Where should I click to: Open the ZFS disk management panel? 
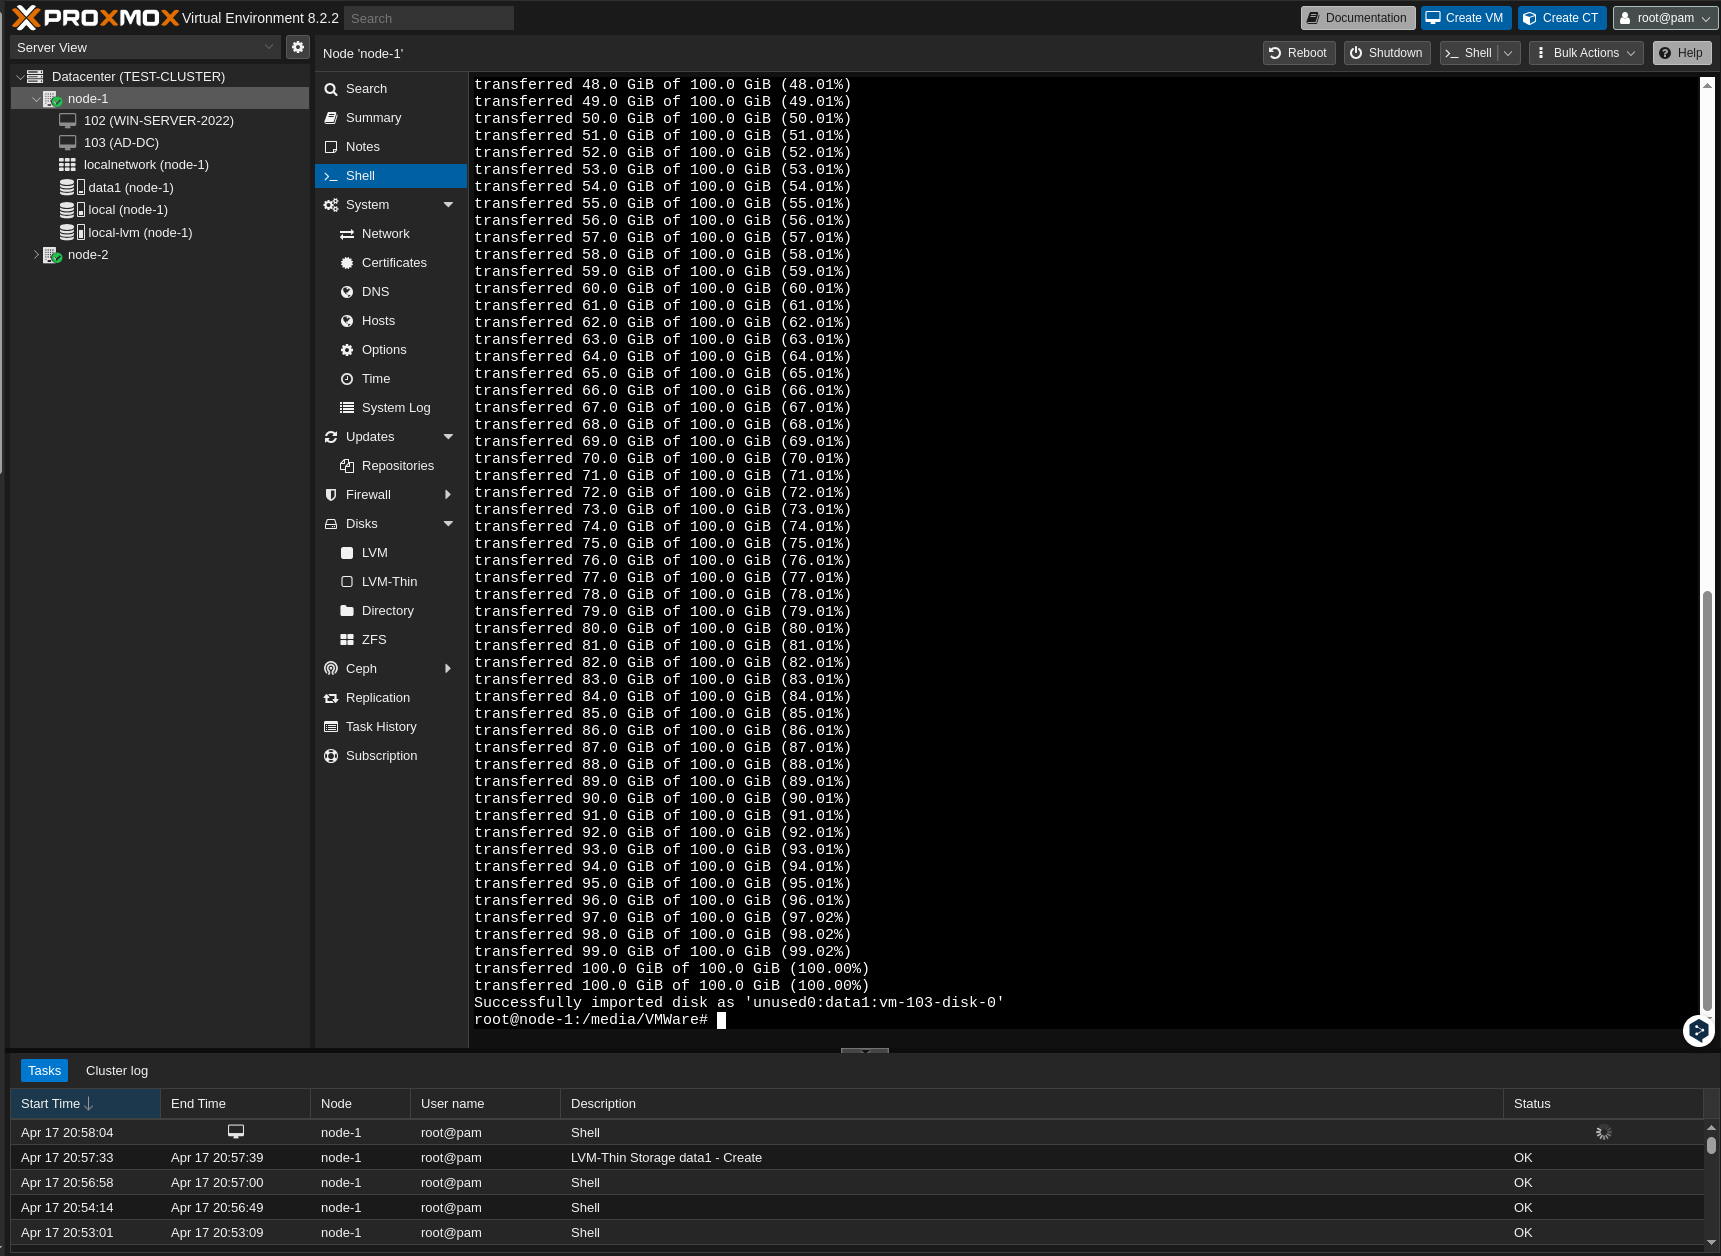tap(373, 639)
